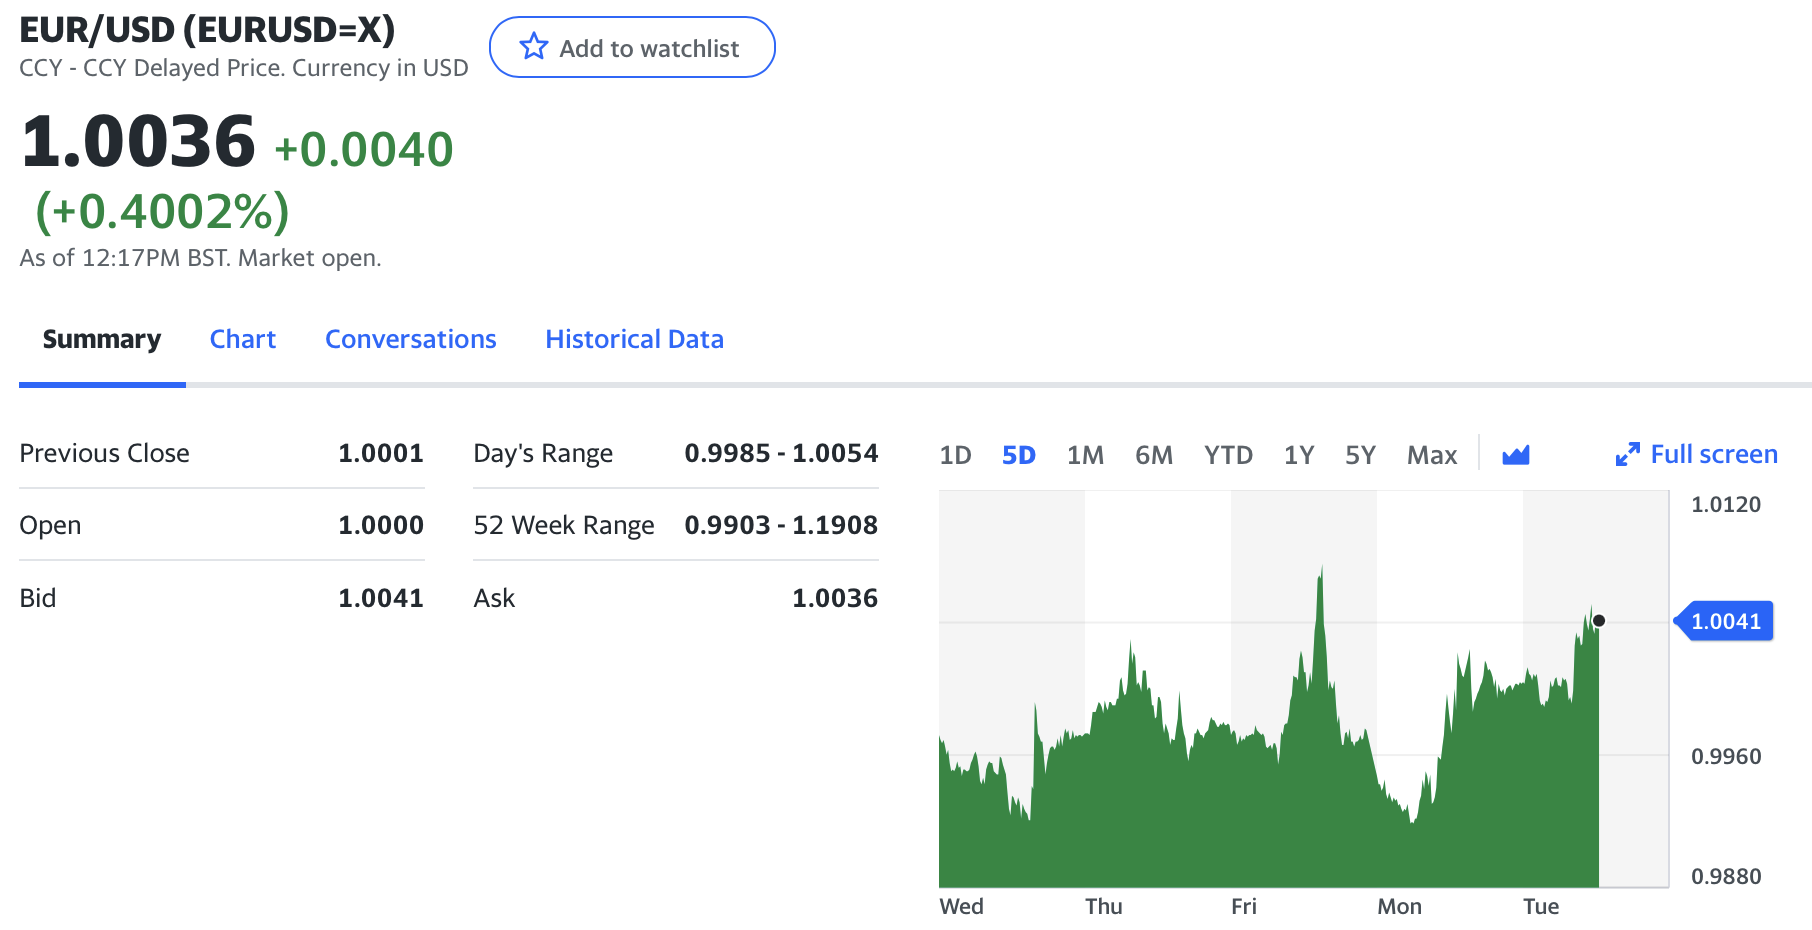Click the Tue x-axis label
The image size is (1812, 930).
1541,906
